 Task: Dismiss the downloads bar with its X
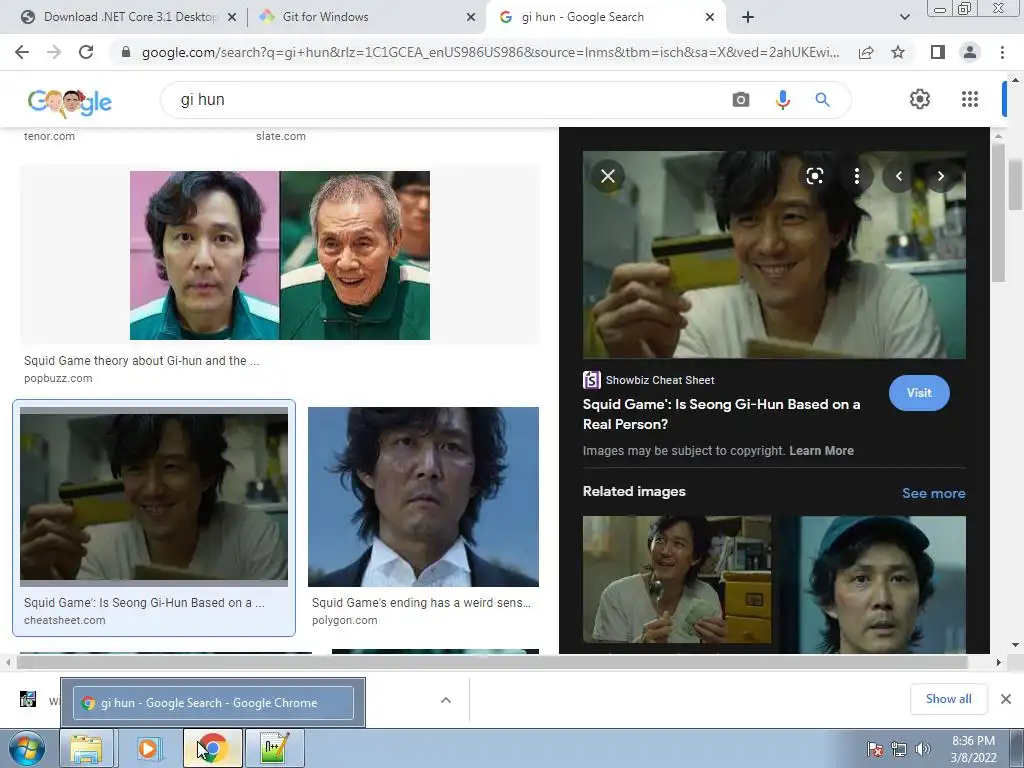pos(1006,699)
